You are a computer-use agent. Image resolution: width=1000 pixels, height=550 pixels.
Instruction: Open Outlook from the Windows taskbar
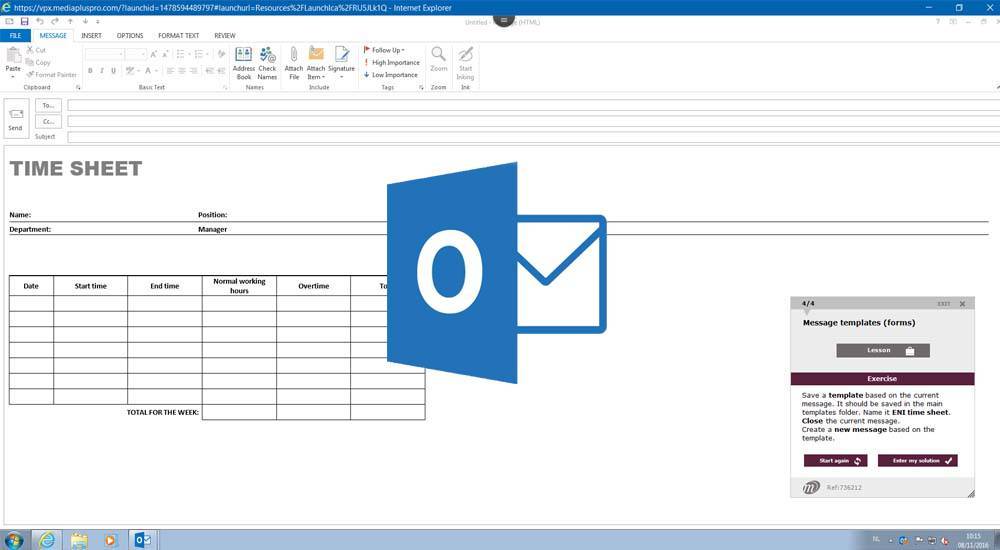142,540
